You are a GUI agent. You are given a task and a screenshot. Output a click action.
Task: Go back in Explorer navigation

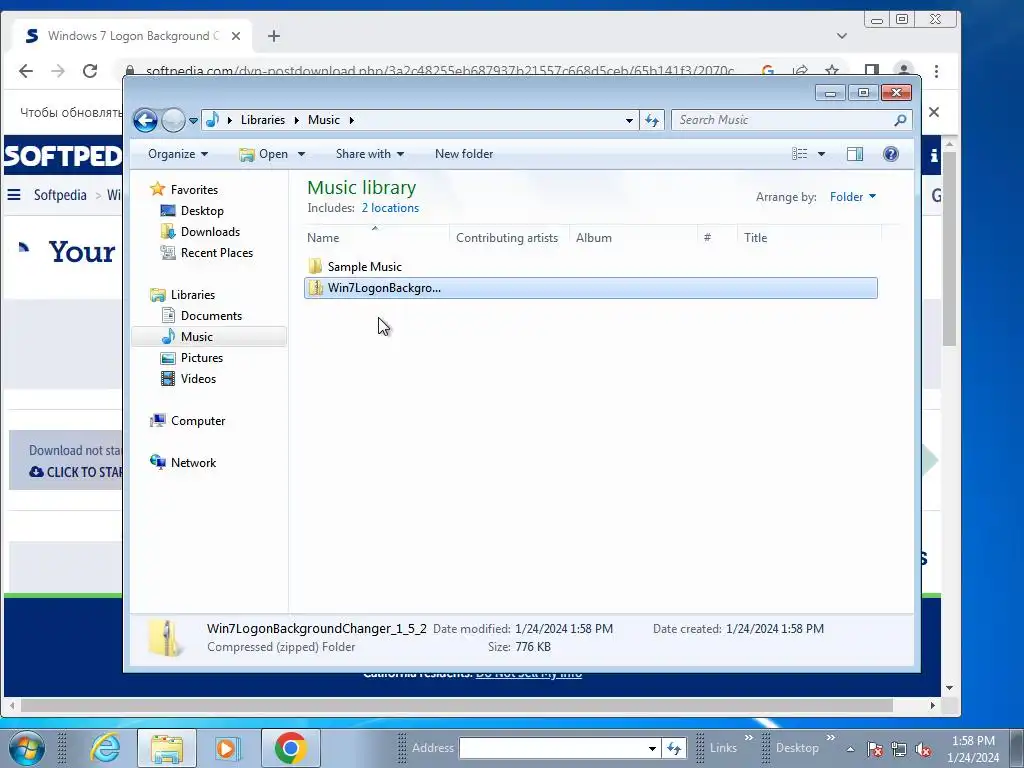click(145, 120)
